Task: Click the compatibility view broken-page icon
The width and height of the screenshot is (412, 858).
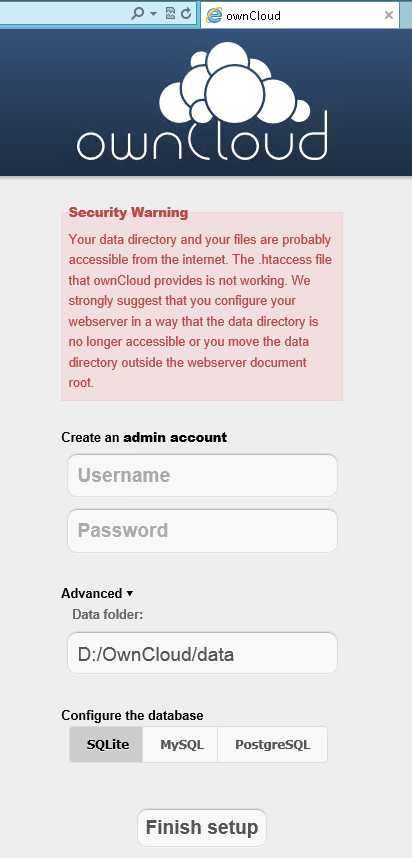Action: pyautogui.click(x=170, y=14)
